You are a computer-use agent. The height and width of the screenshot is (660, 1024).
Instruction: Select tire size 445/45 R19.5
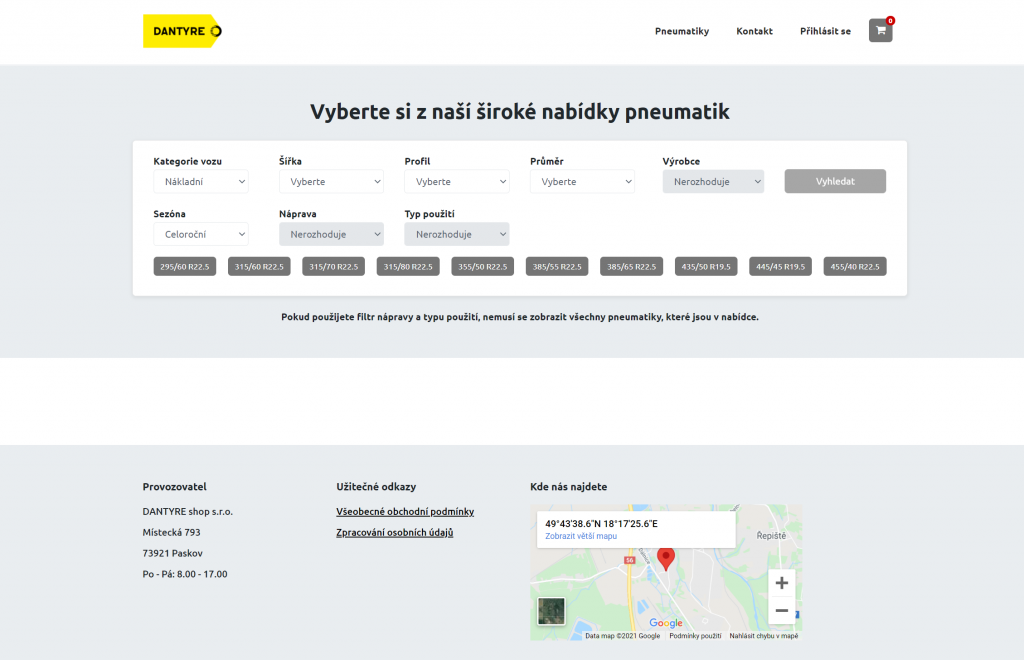780,266
